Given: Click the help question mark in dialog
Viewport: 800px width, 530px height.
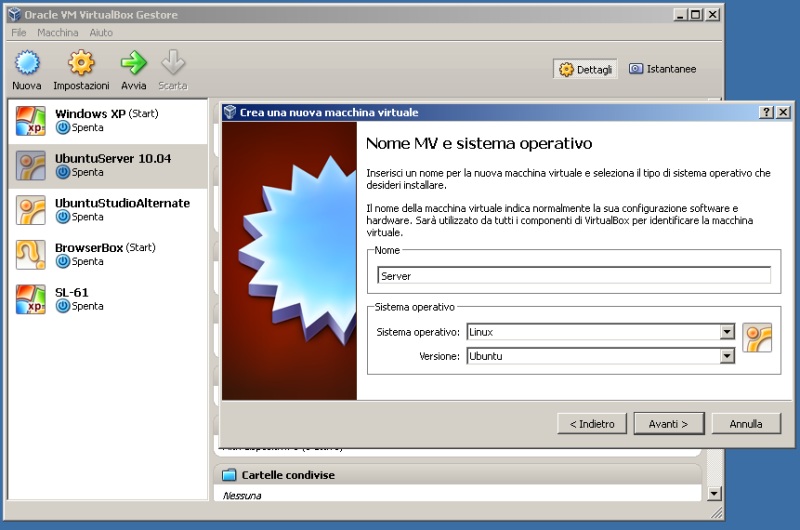Looking at the screenshot, I should [766, 112].
